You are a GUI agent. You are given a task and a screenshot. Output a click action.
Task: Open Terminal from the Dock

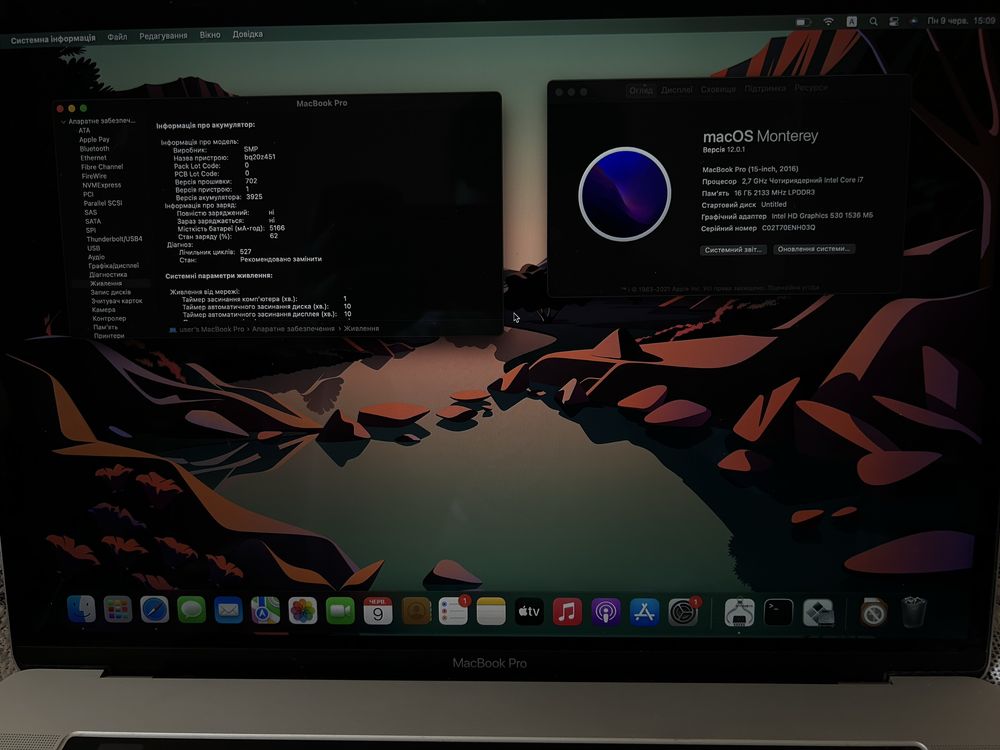(x=779, y=613)
